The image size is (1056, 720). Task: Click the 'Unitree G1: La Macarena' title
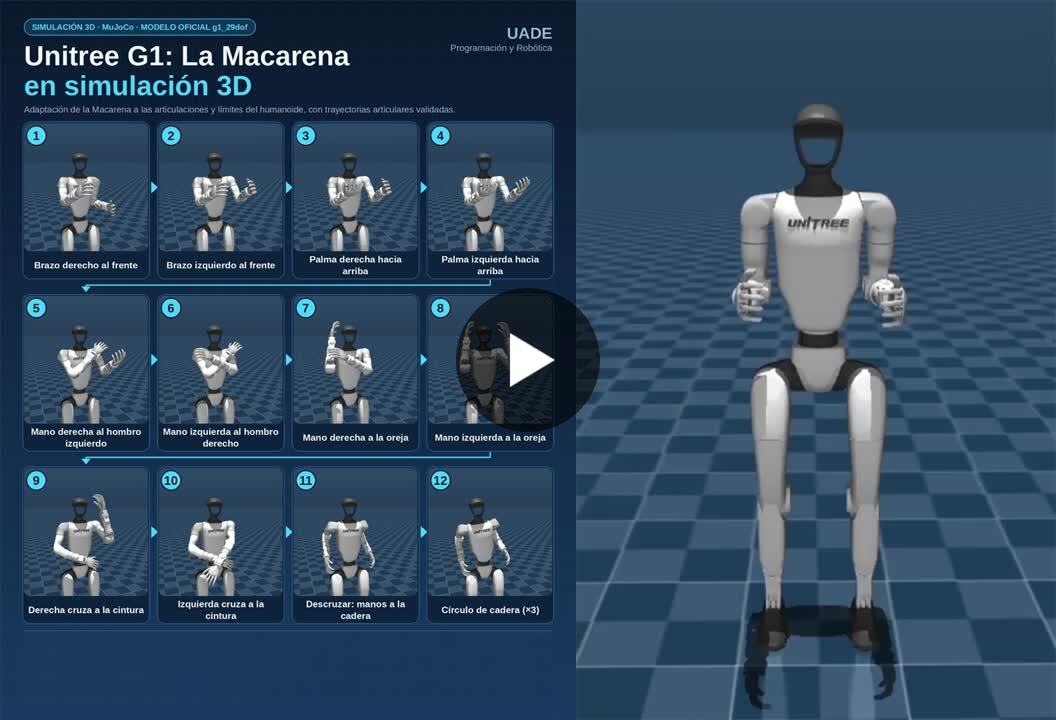click(187, 56)
